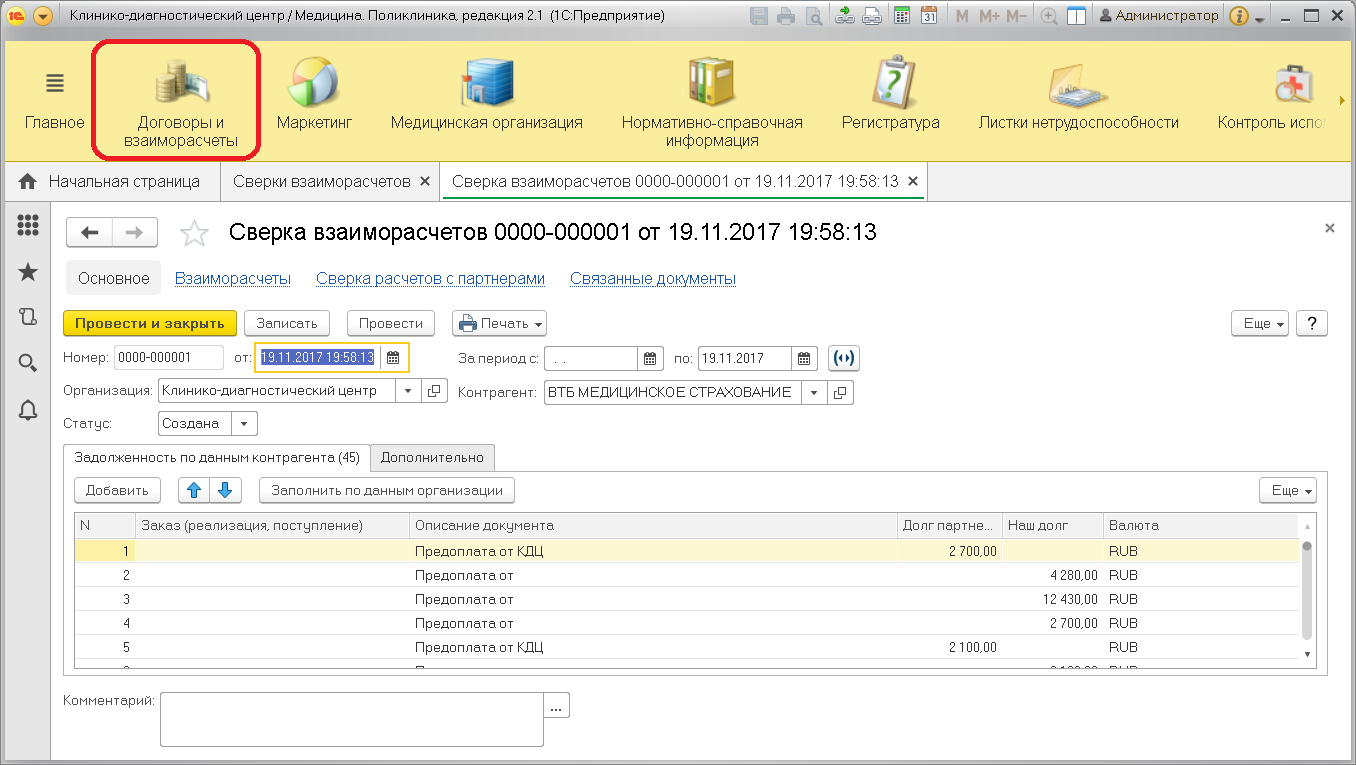Click the M+ memory add button
Image resolution: width=1356 pixels, height=765 pixels.
(x=989, y=16)
